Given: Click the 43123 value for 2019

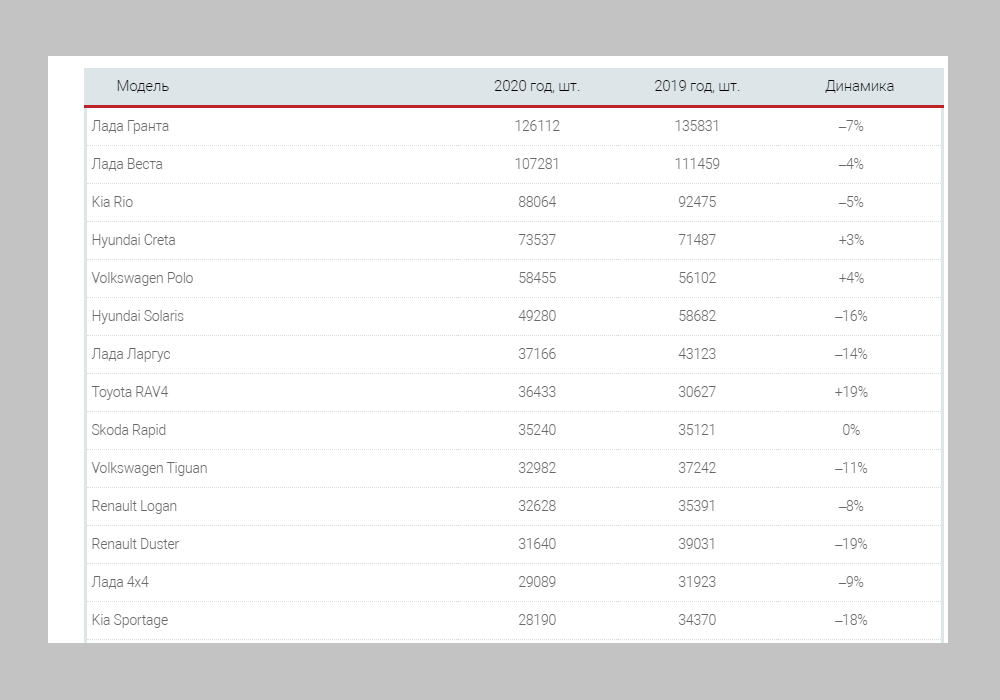Looking at the screenshot, I should pos(697,354).
